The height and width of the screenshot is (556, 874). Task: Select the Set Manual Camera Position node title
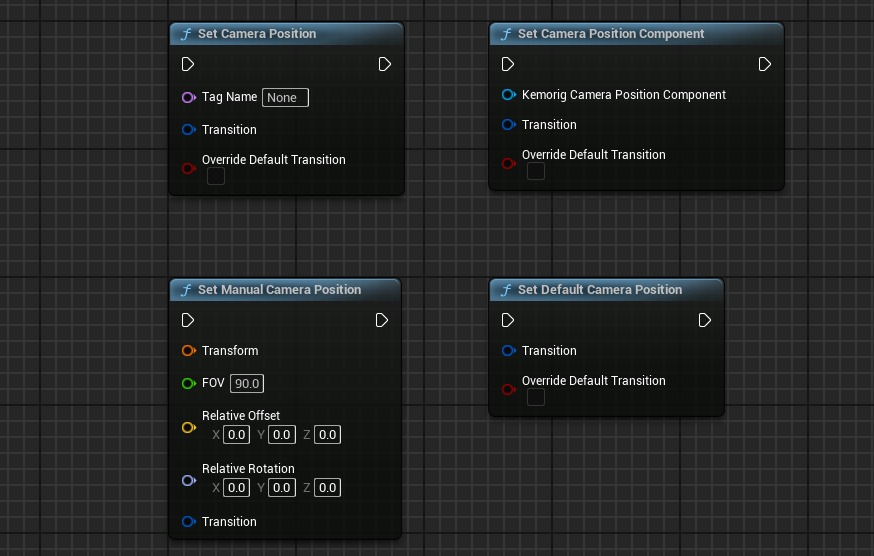[279, 290]
